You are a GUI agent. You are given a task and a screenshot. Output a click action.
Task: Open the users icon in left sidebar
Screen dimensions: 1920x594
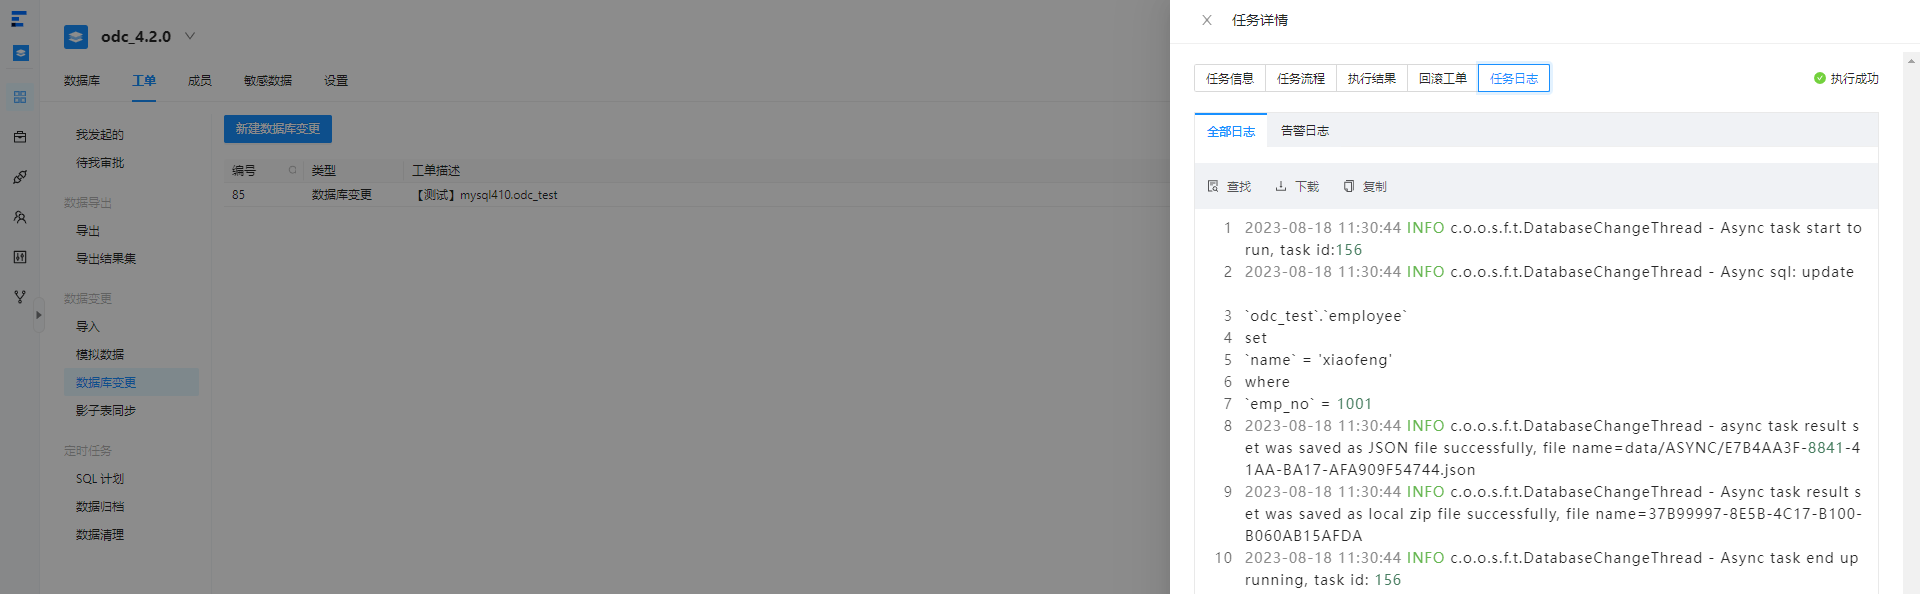[20, 217]
